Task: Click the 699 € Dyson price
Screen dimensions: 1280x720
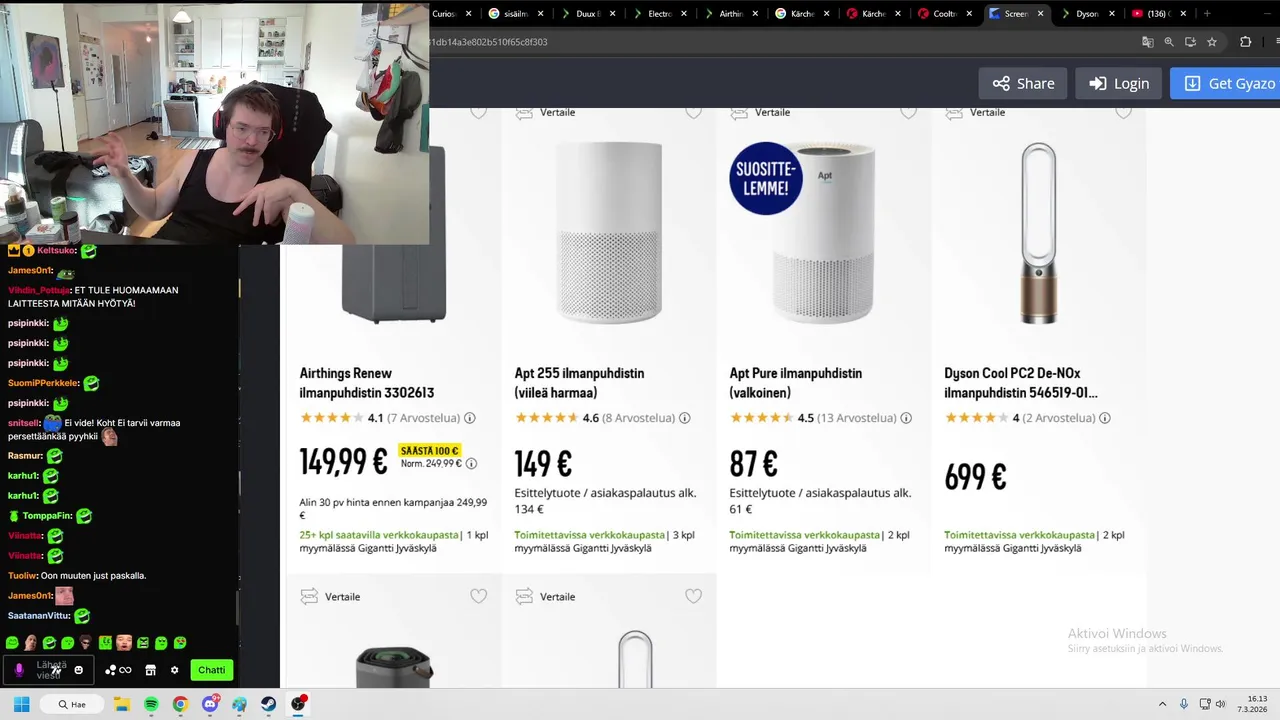Action: click(975, 477)
